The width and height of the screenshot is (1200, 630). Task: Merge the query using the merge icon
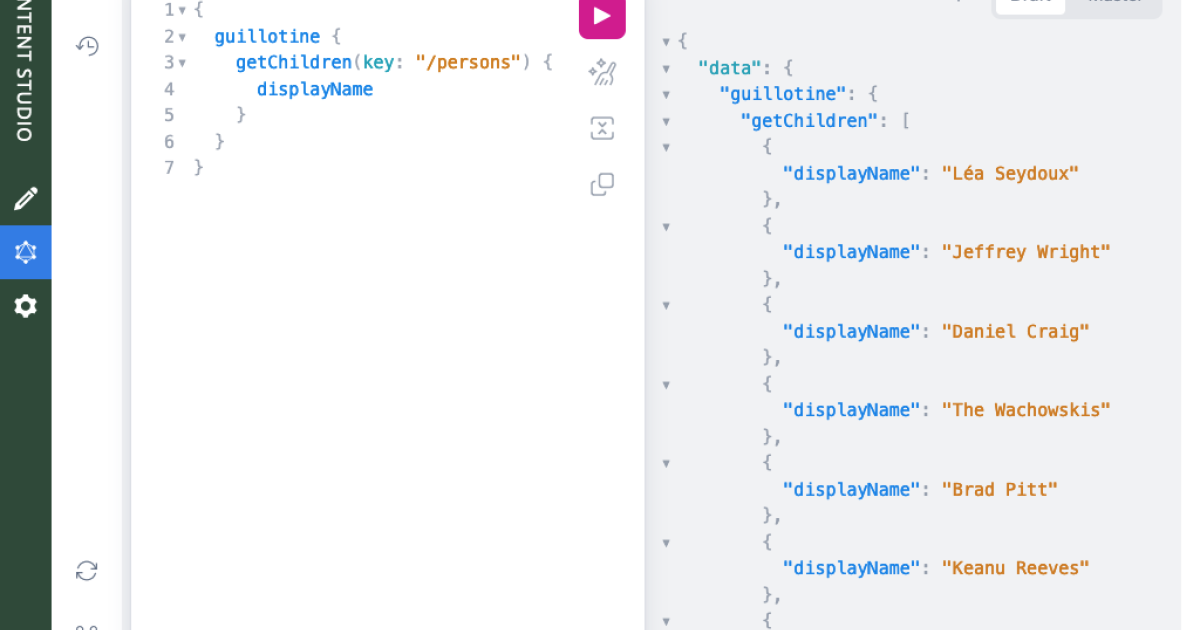pos(602,128)
